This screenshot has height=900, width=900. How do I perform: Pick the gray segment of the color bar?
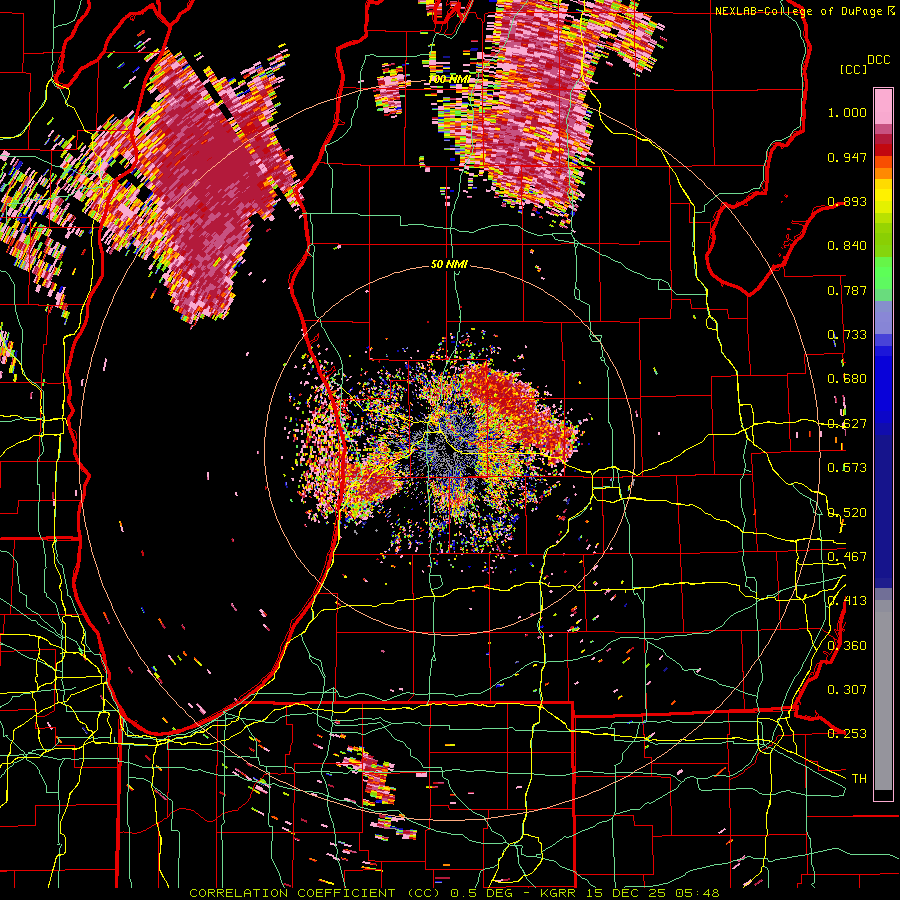click(883, 695)
